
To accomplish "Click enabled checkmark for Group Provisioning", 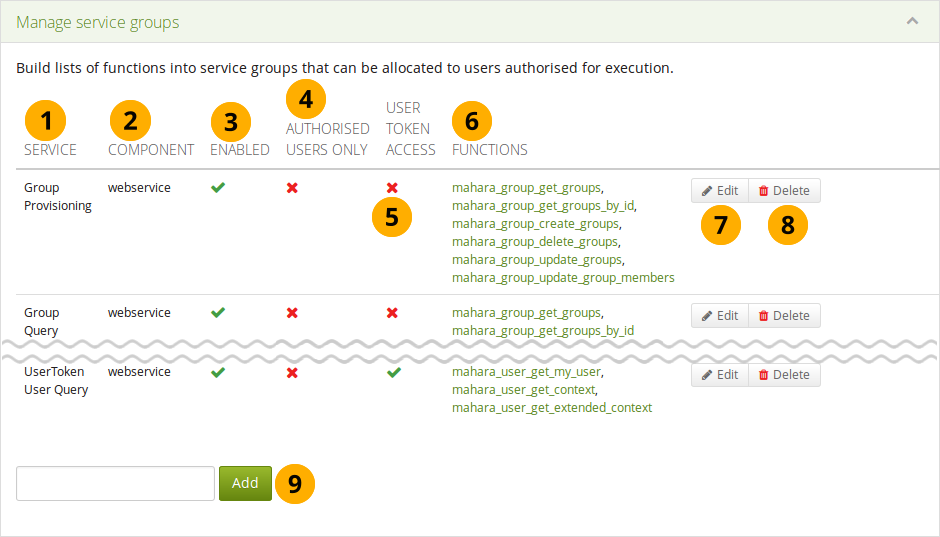I will (x=218, y=187).
